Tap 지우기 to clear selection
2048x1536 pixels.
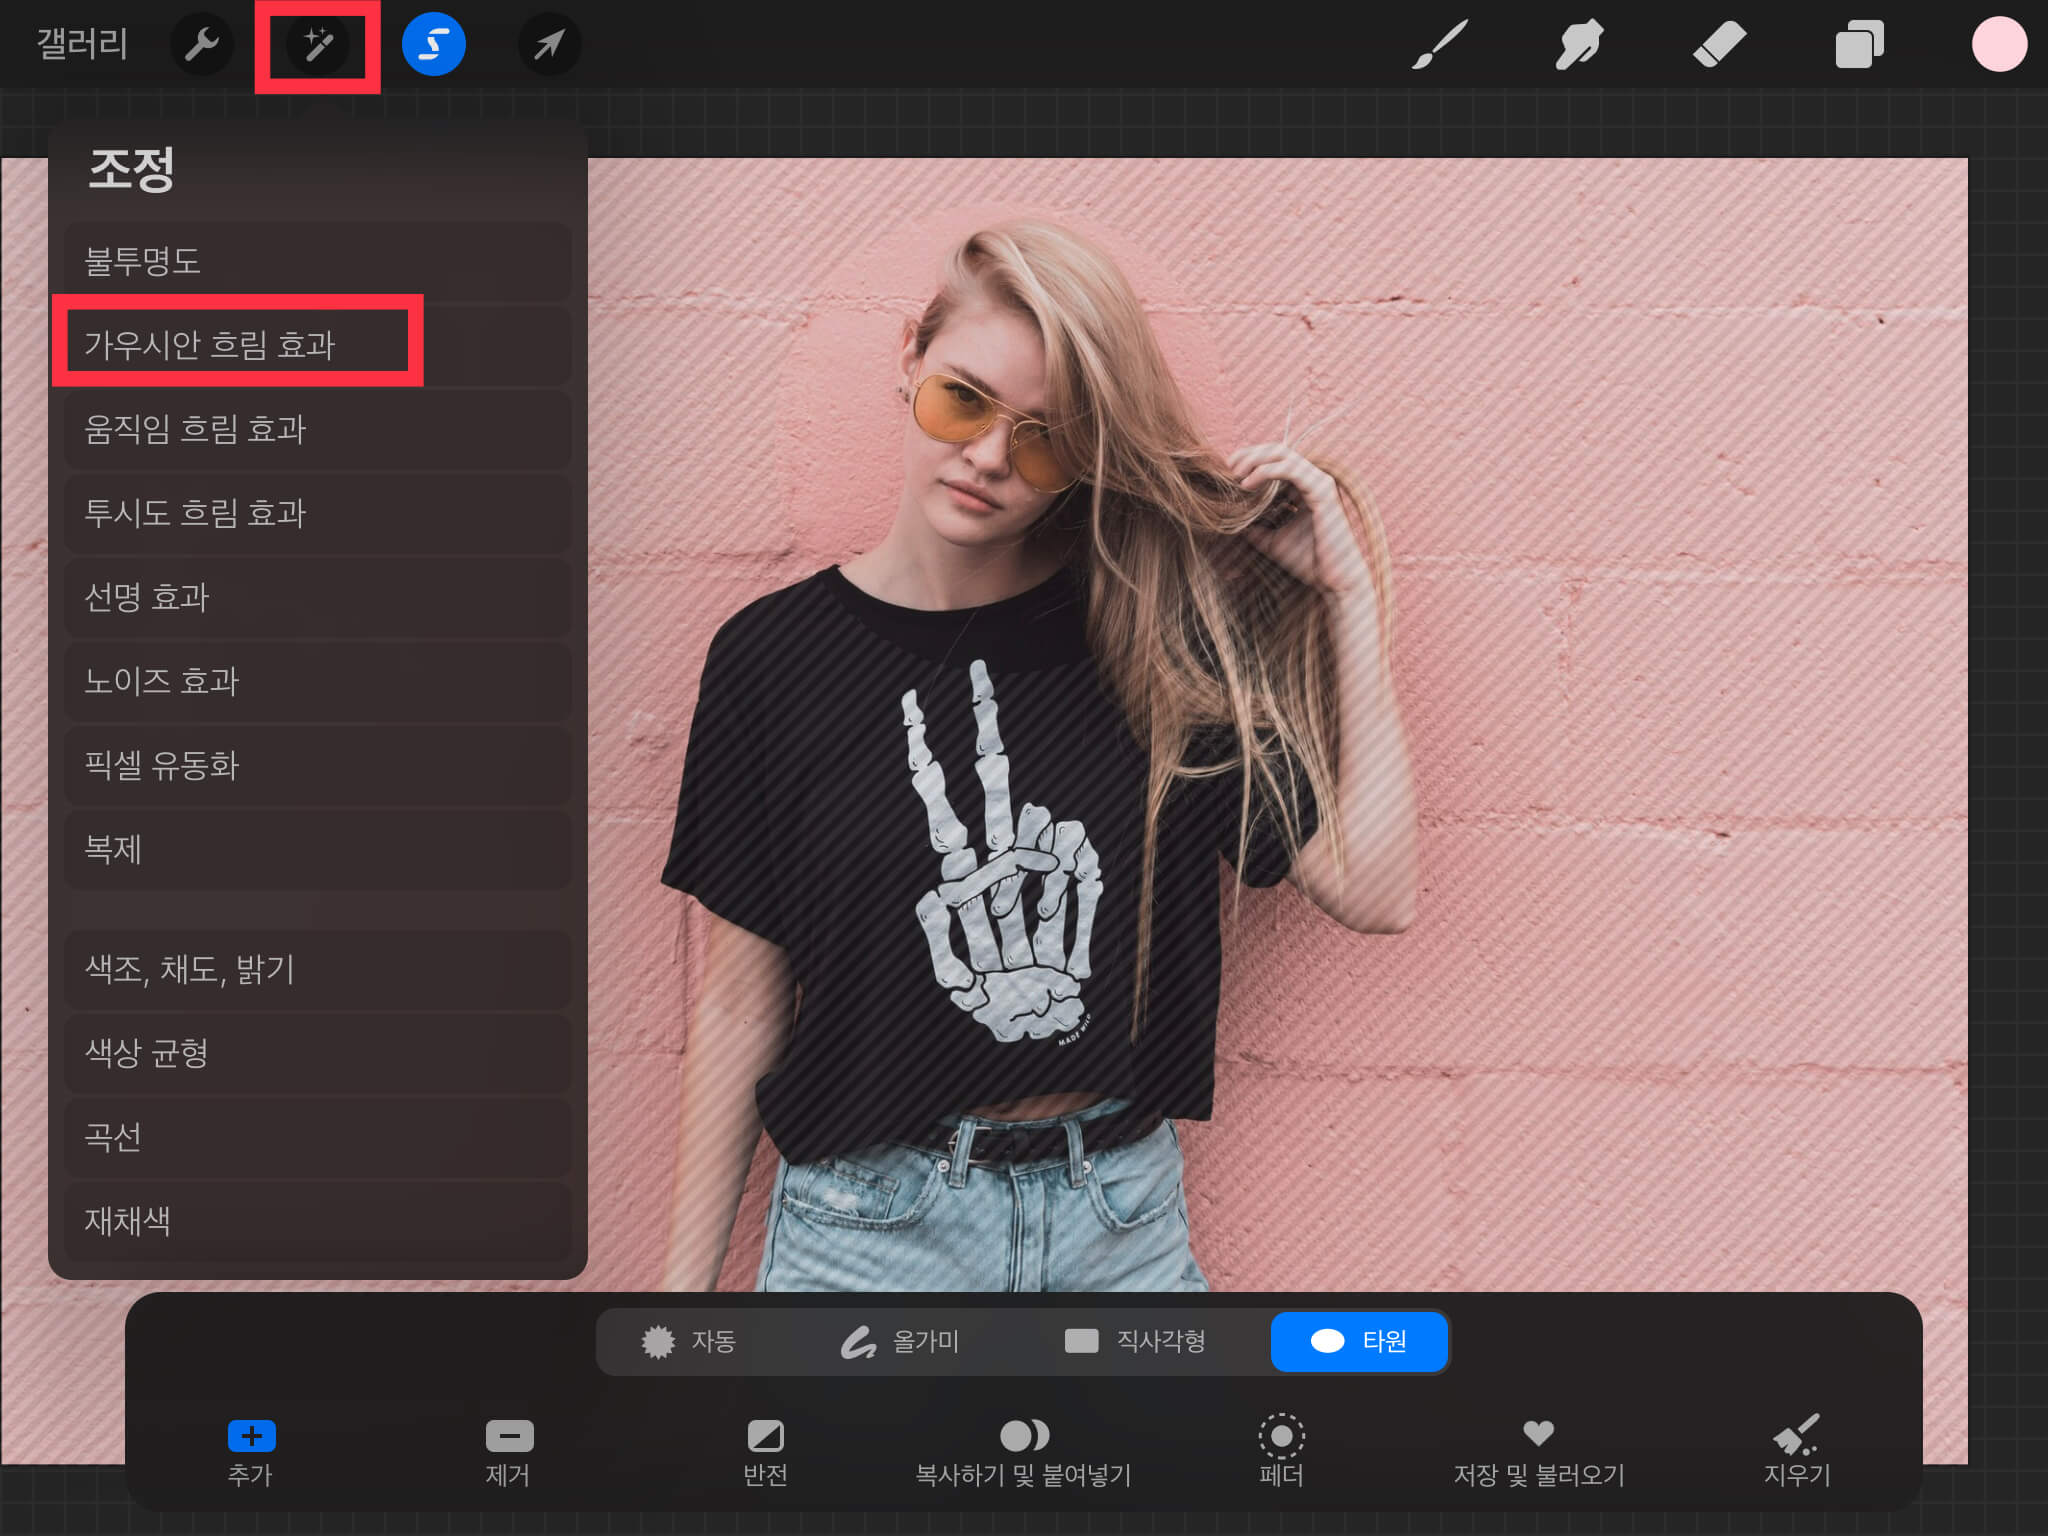point(1796,1450)
